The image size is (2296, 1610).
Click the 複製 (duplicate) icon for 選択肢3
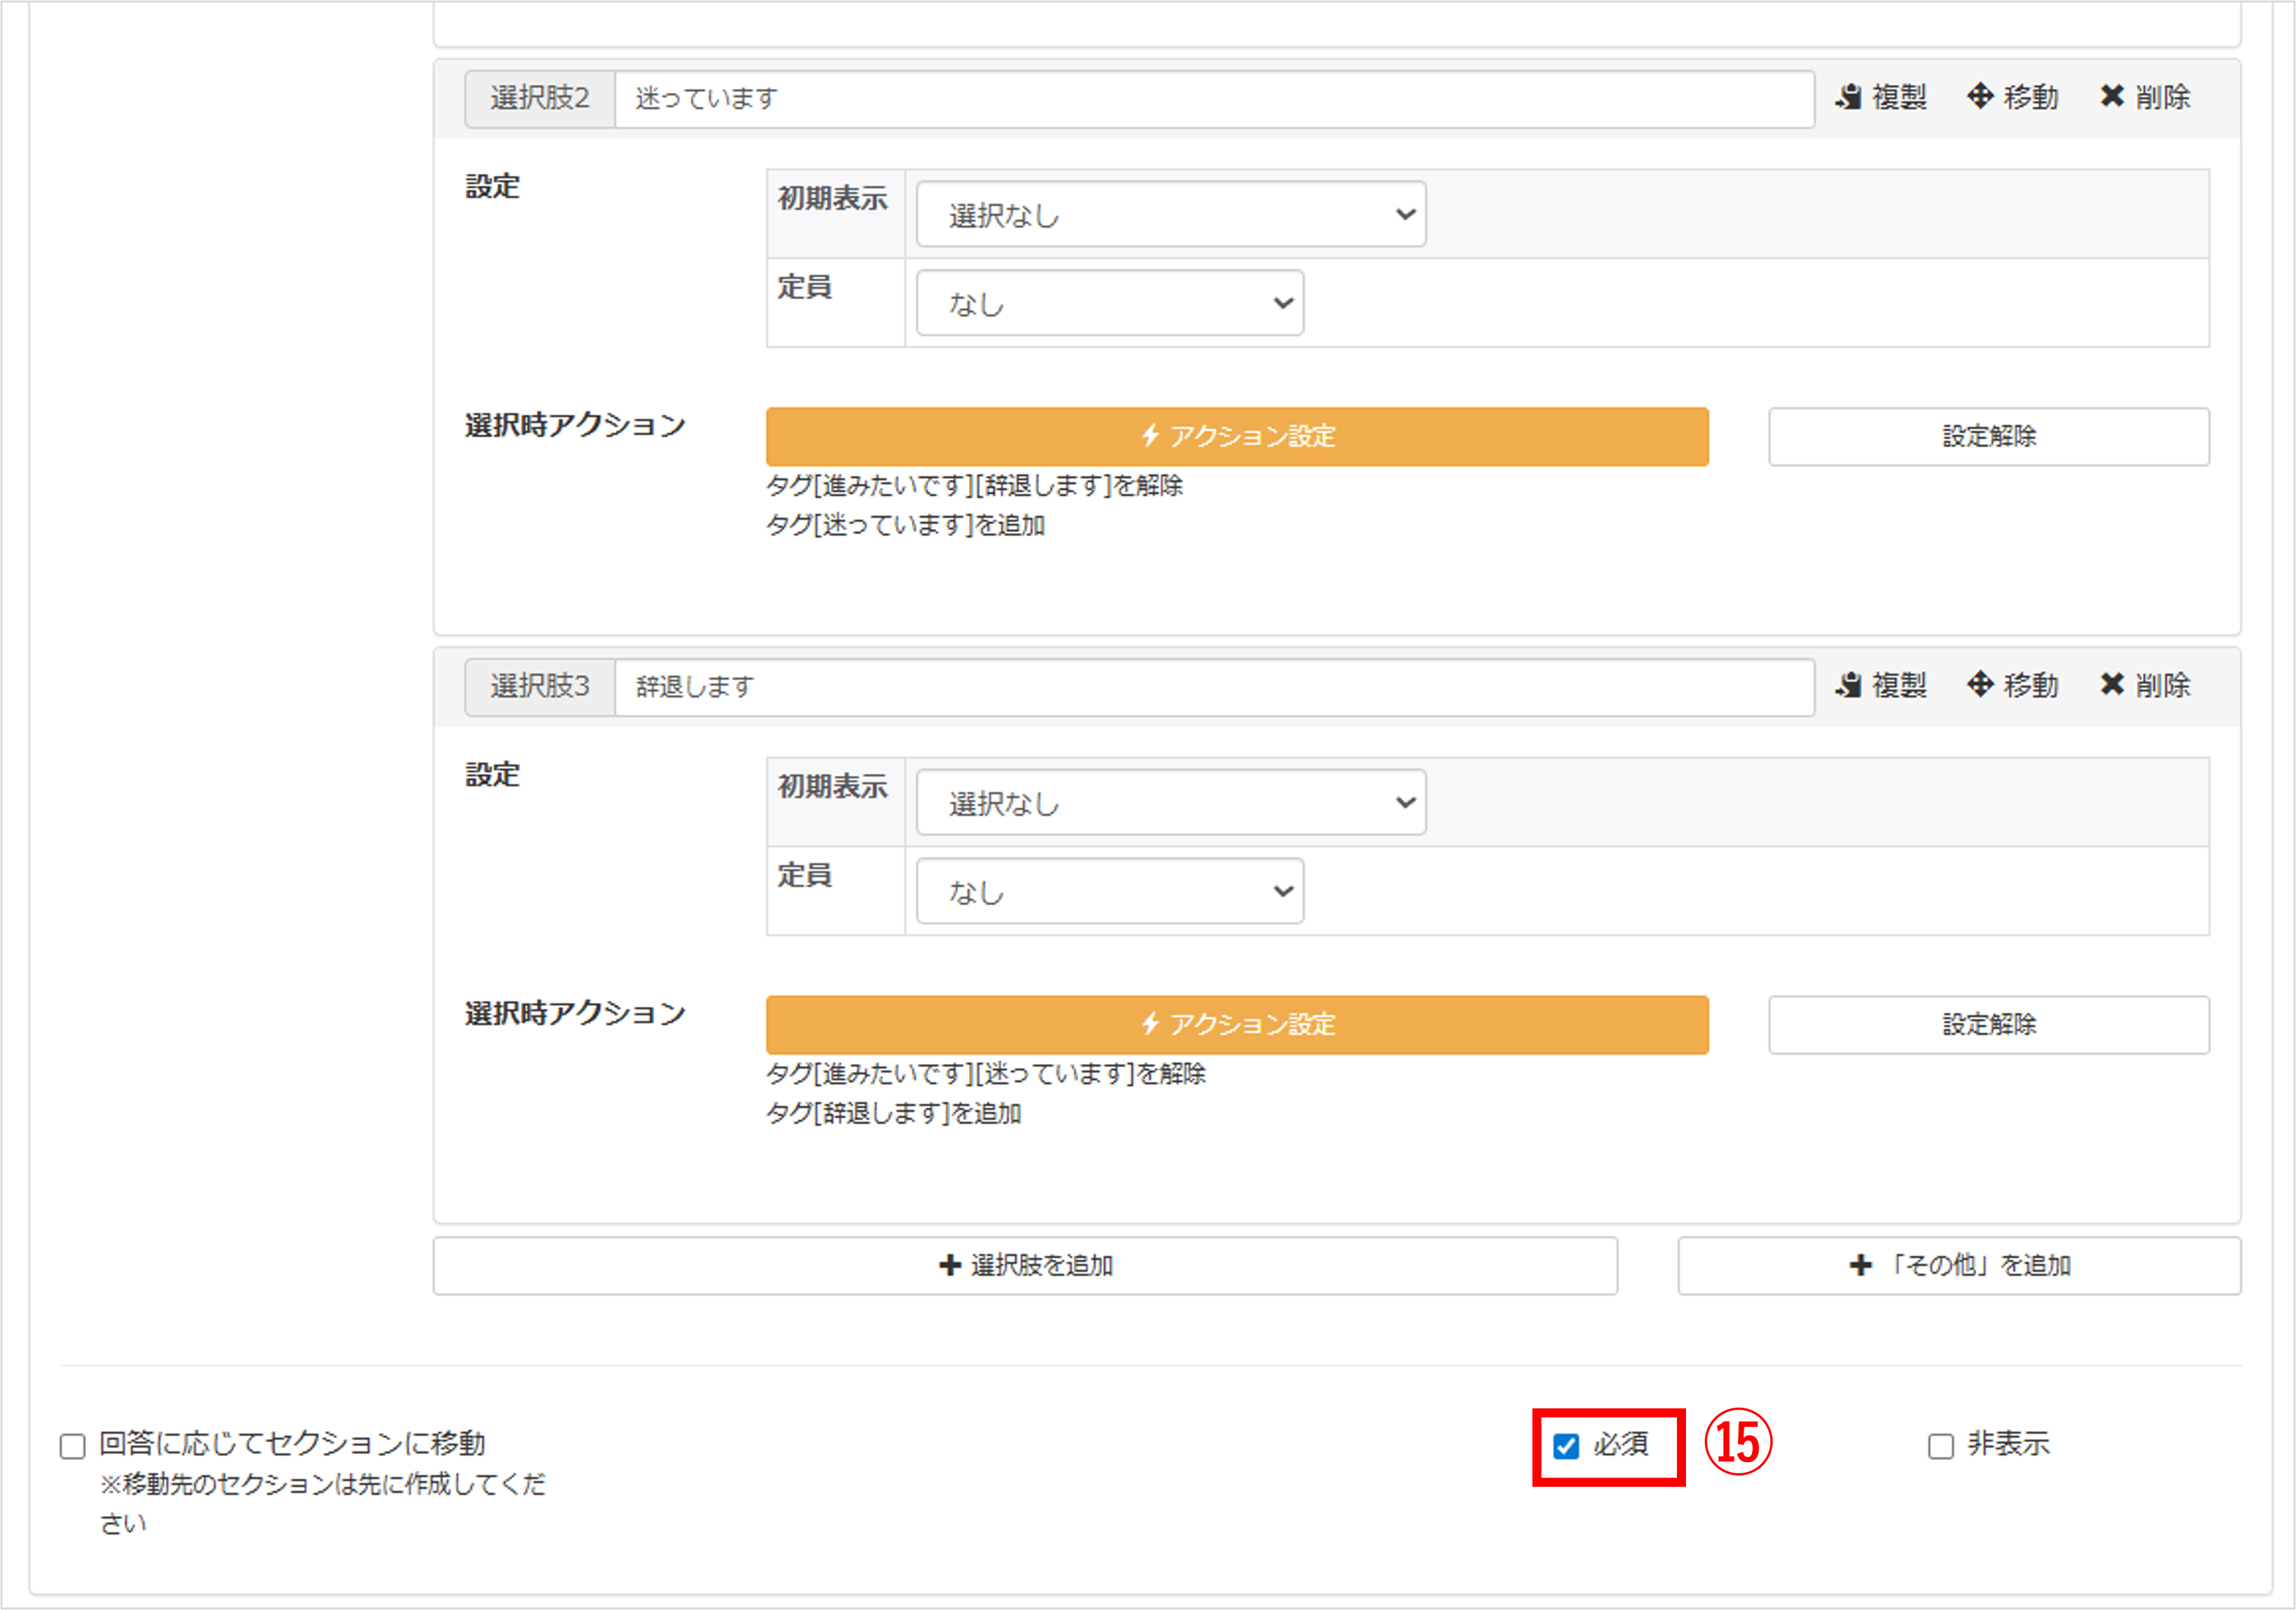1849,685
